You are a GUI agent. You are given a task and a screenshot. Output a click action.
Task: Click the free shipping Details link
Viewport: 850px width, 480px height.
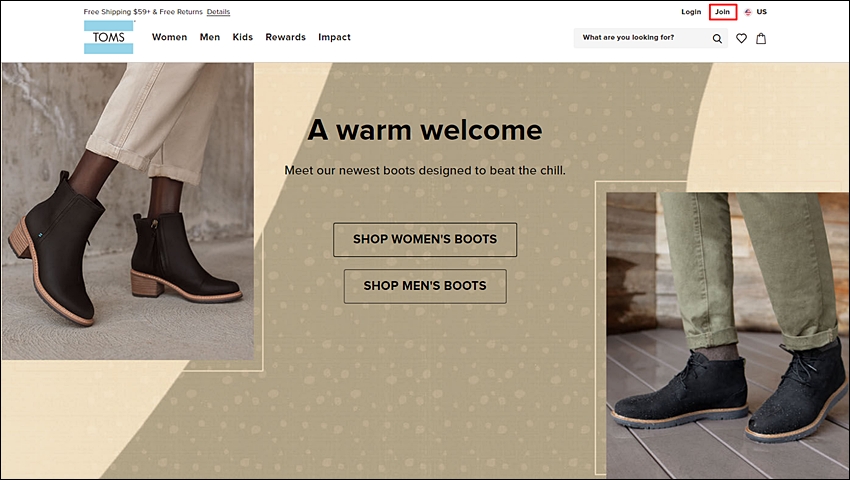218,12
